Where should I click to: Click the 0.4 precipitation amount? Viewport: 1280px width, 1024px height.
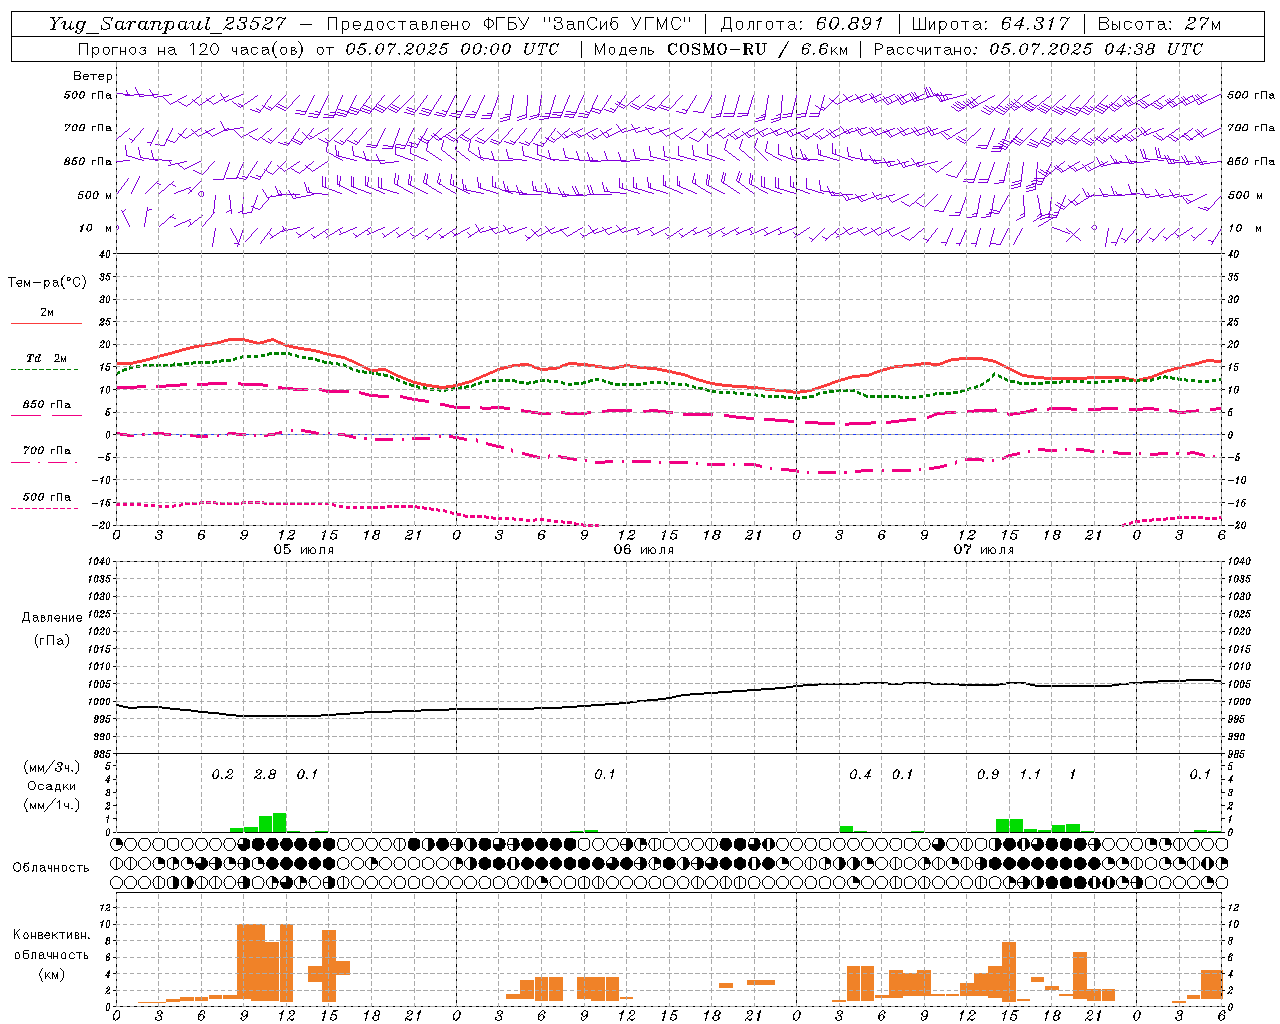tap(860, 775)
